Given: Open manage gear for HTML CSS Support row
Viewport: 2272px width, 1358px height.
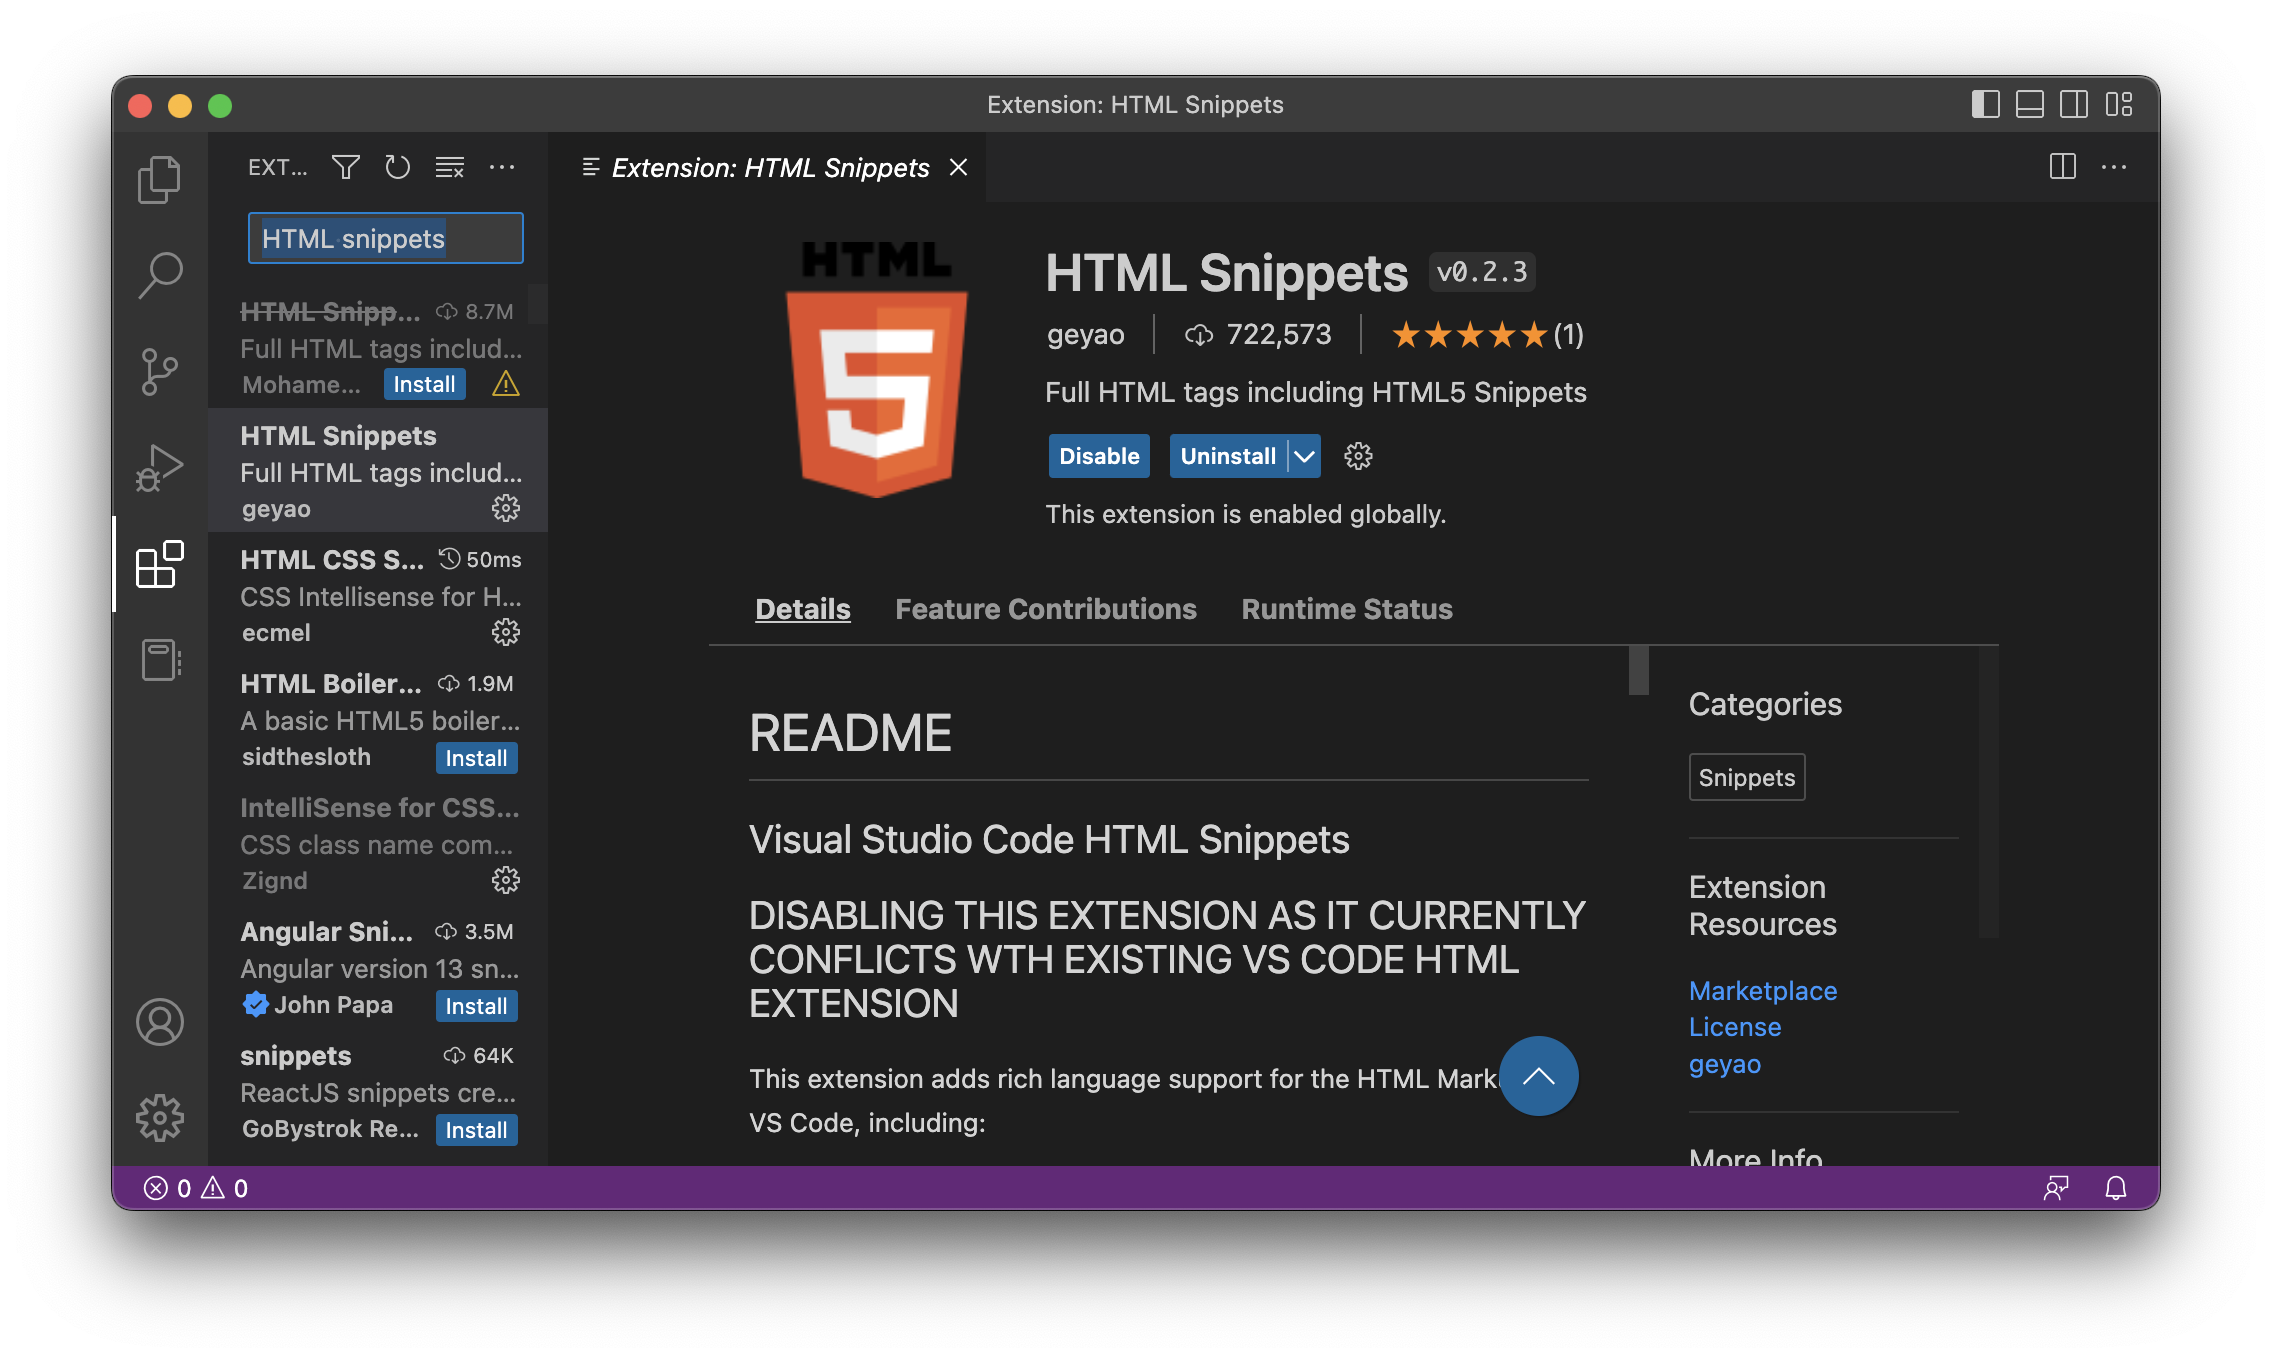Looking at the screenshot, I should pyautogui.click(x=506, y=632).
